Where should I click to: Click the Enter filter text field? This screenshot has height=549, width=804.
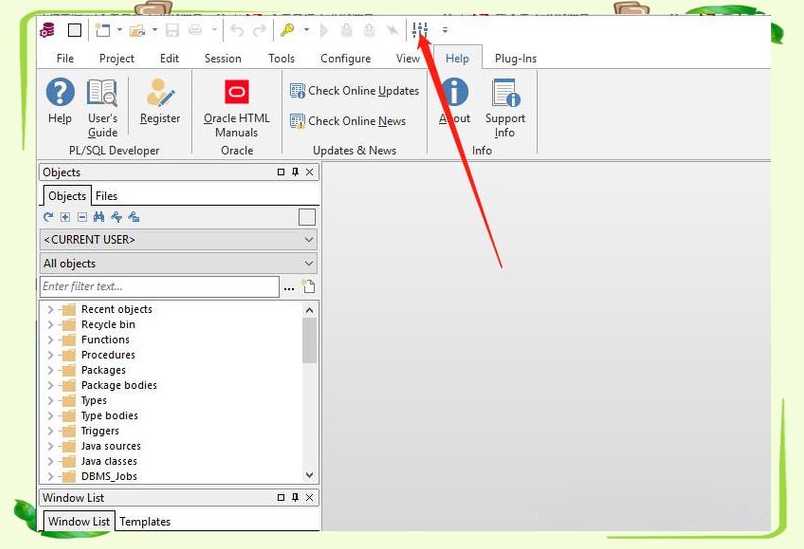pos(159,287)
